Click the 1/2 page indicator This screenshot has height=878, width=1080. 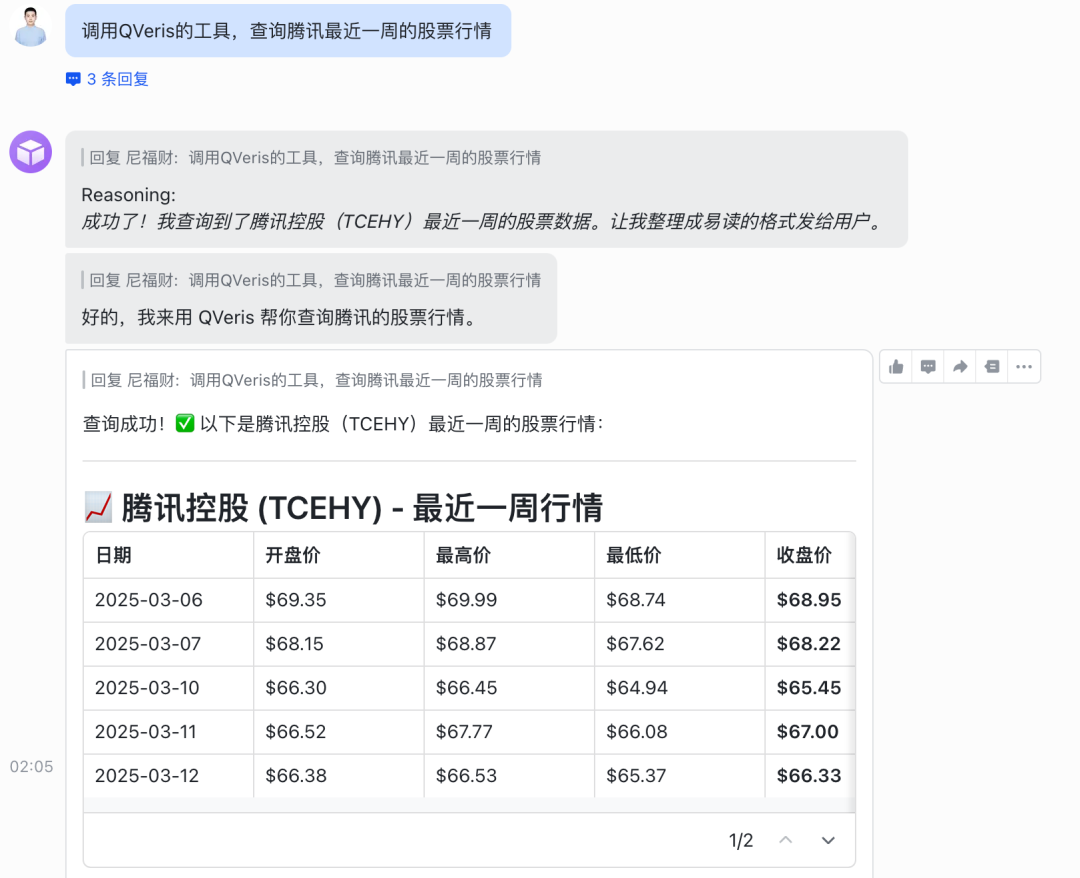tap(742, 840)
